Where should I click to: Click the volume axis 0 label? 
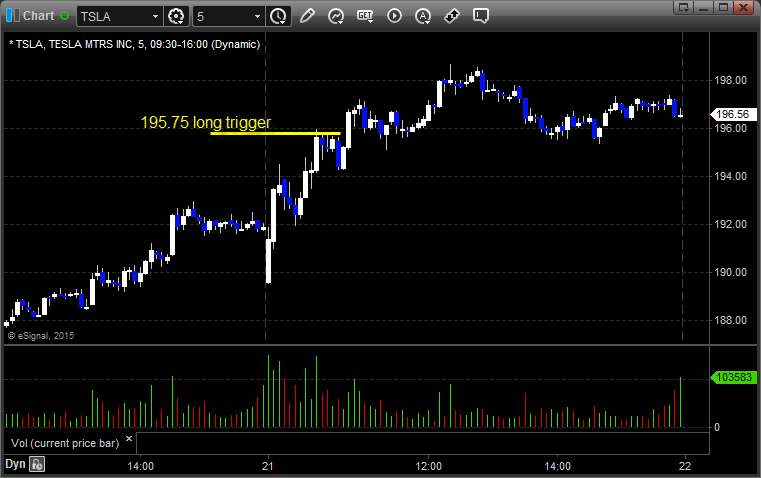click(x=717, y=428)
